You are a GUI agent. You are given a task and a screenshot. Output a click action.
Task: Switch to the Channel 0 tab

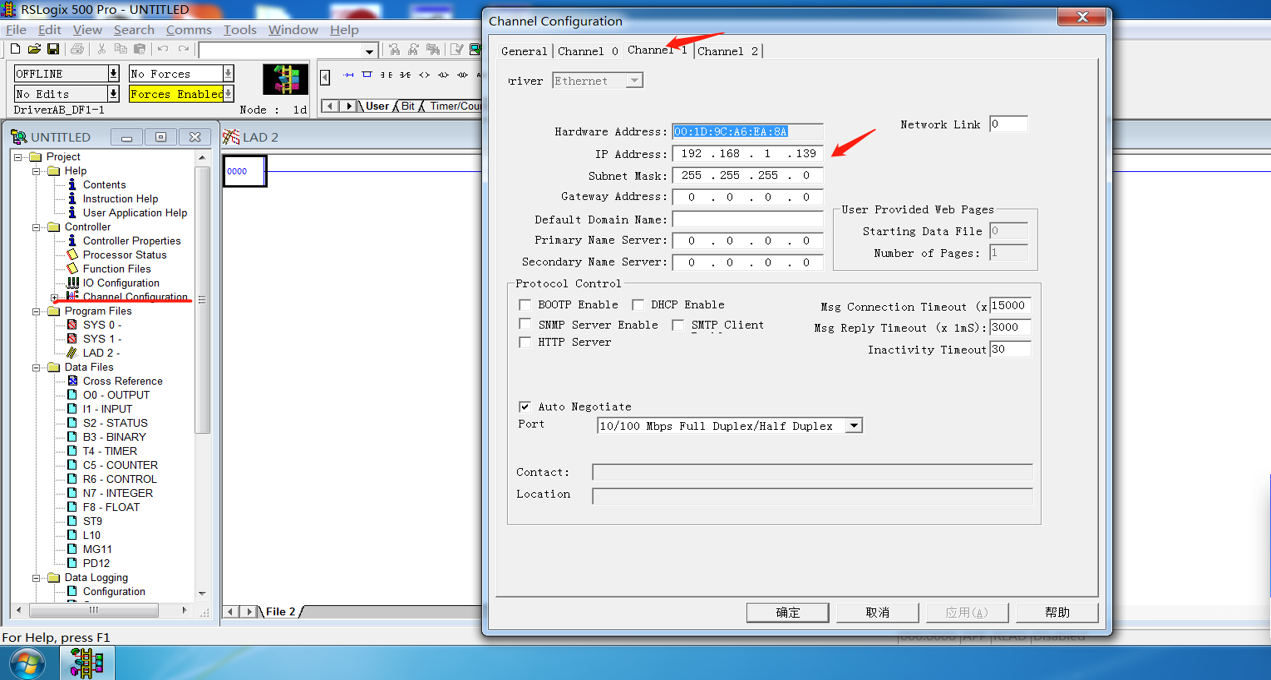[588, 51]
